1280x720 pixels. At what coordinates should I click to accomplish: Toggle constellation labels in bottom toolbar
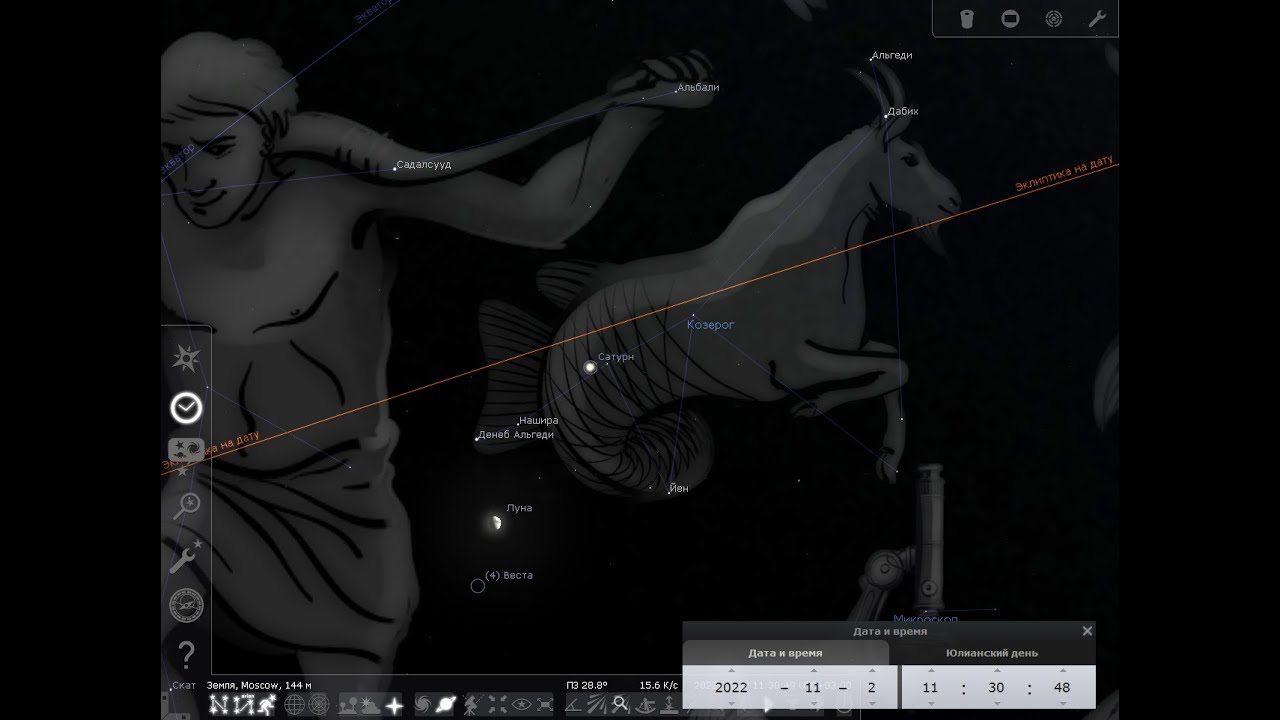[x=242, y=705]
